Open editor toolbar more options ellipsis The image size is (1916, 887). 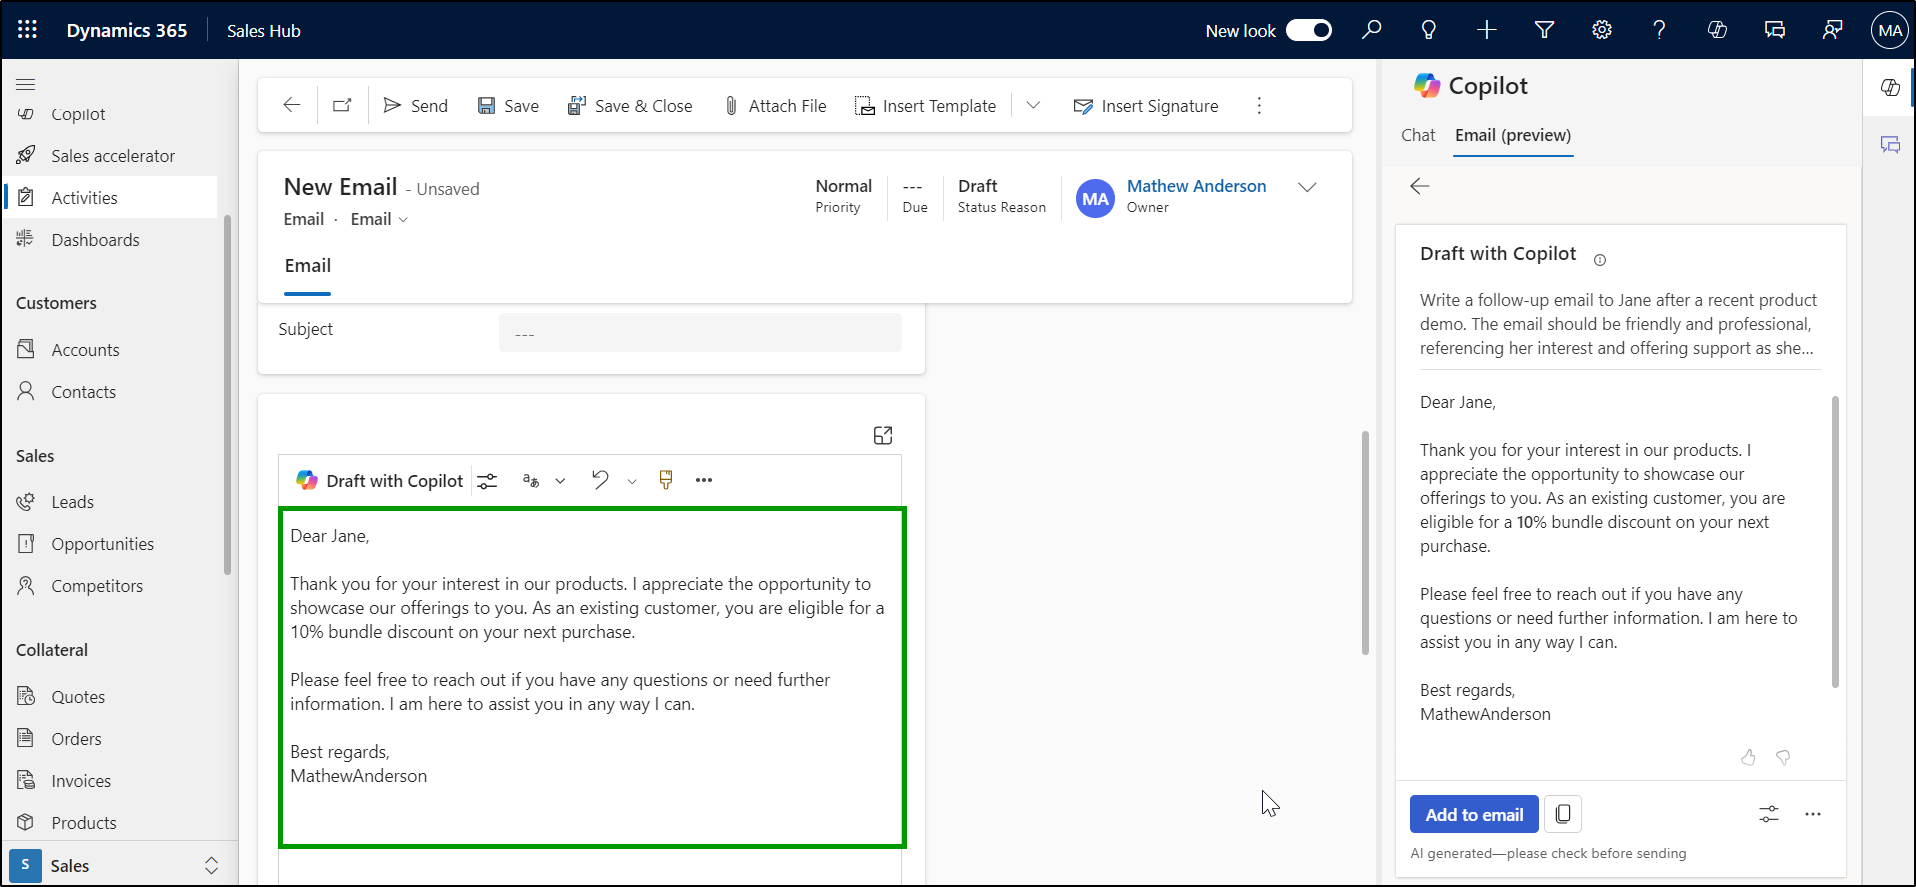tap(704, 480)
